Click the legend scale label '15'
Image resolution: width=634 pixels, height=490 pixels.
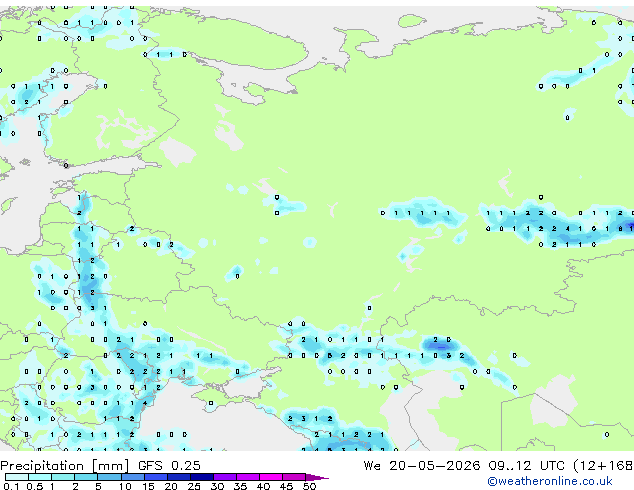point(148,486)
